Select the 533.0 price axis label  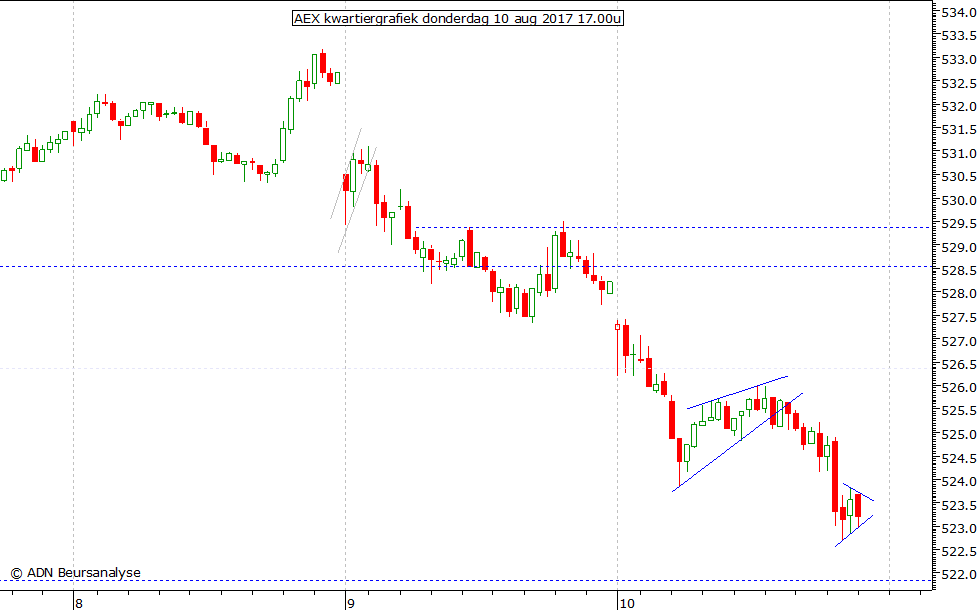(959, 59)
